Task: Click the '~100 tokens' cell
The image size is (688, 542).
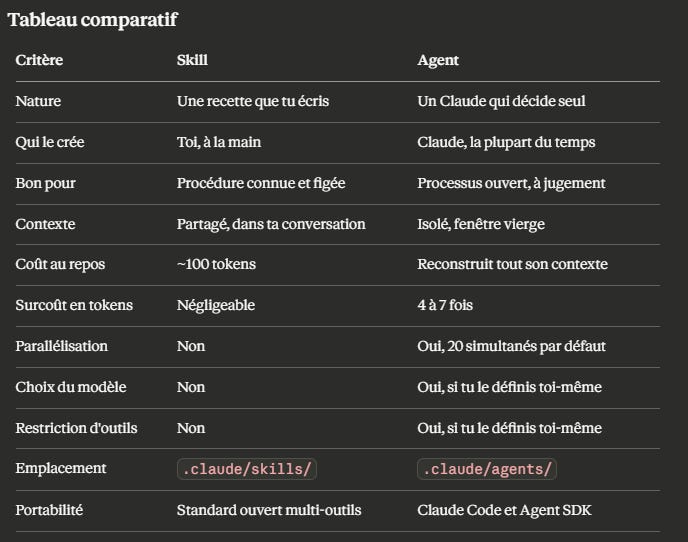Action: click(x=216, y=264)
